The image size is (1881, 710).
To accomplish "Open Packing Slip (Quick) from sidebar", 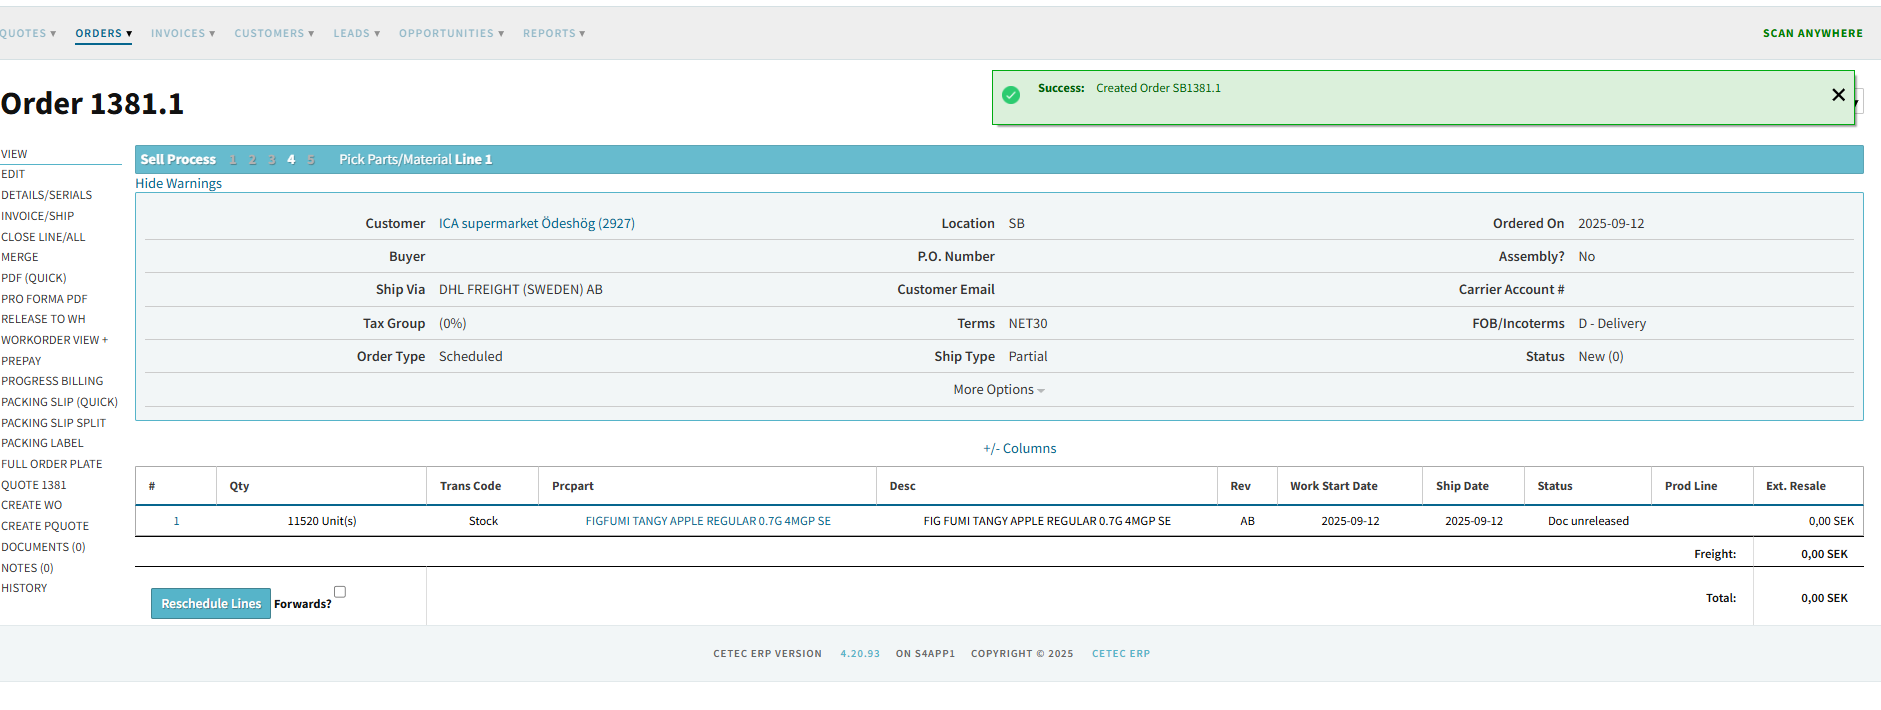I will tap(59, 402).
